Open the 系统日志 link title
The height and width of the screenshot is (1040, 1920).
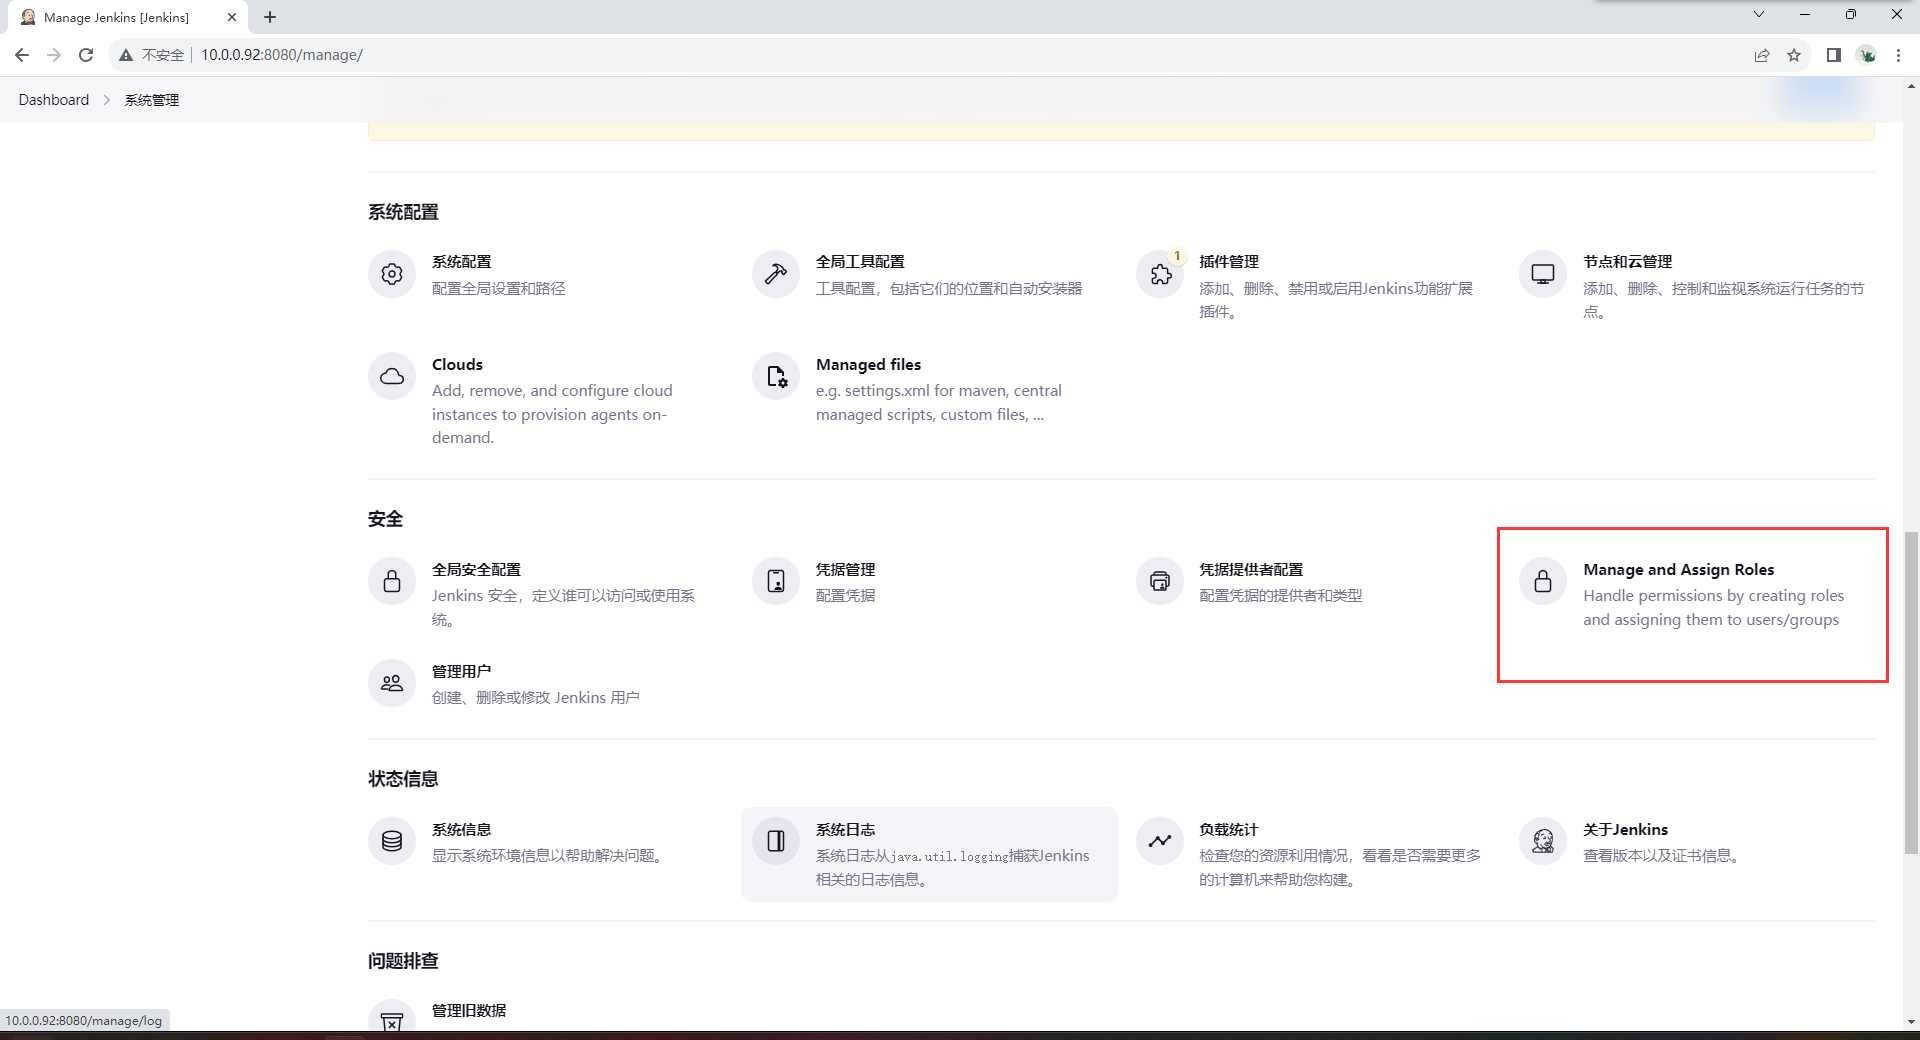point(845,829)
